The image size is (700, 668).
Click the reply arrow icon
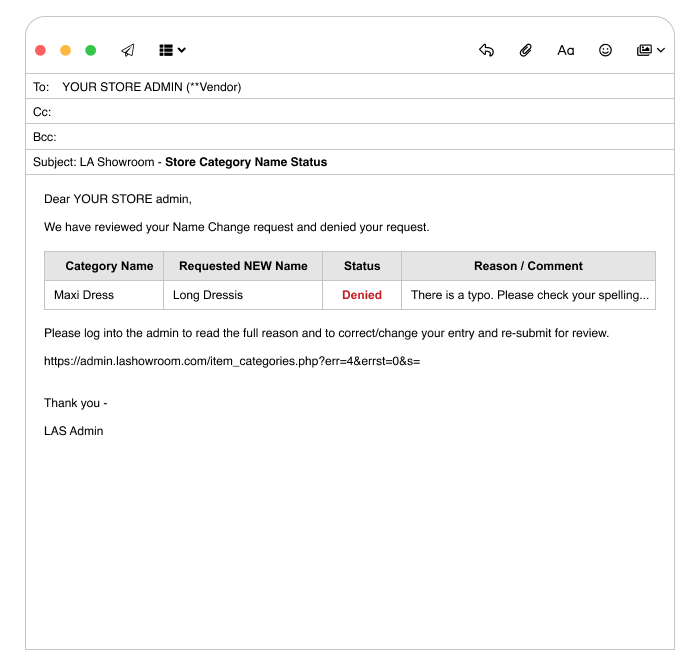(x=486, y=50)
